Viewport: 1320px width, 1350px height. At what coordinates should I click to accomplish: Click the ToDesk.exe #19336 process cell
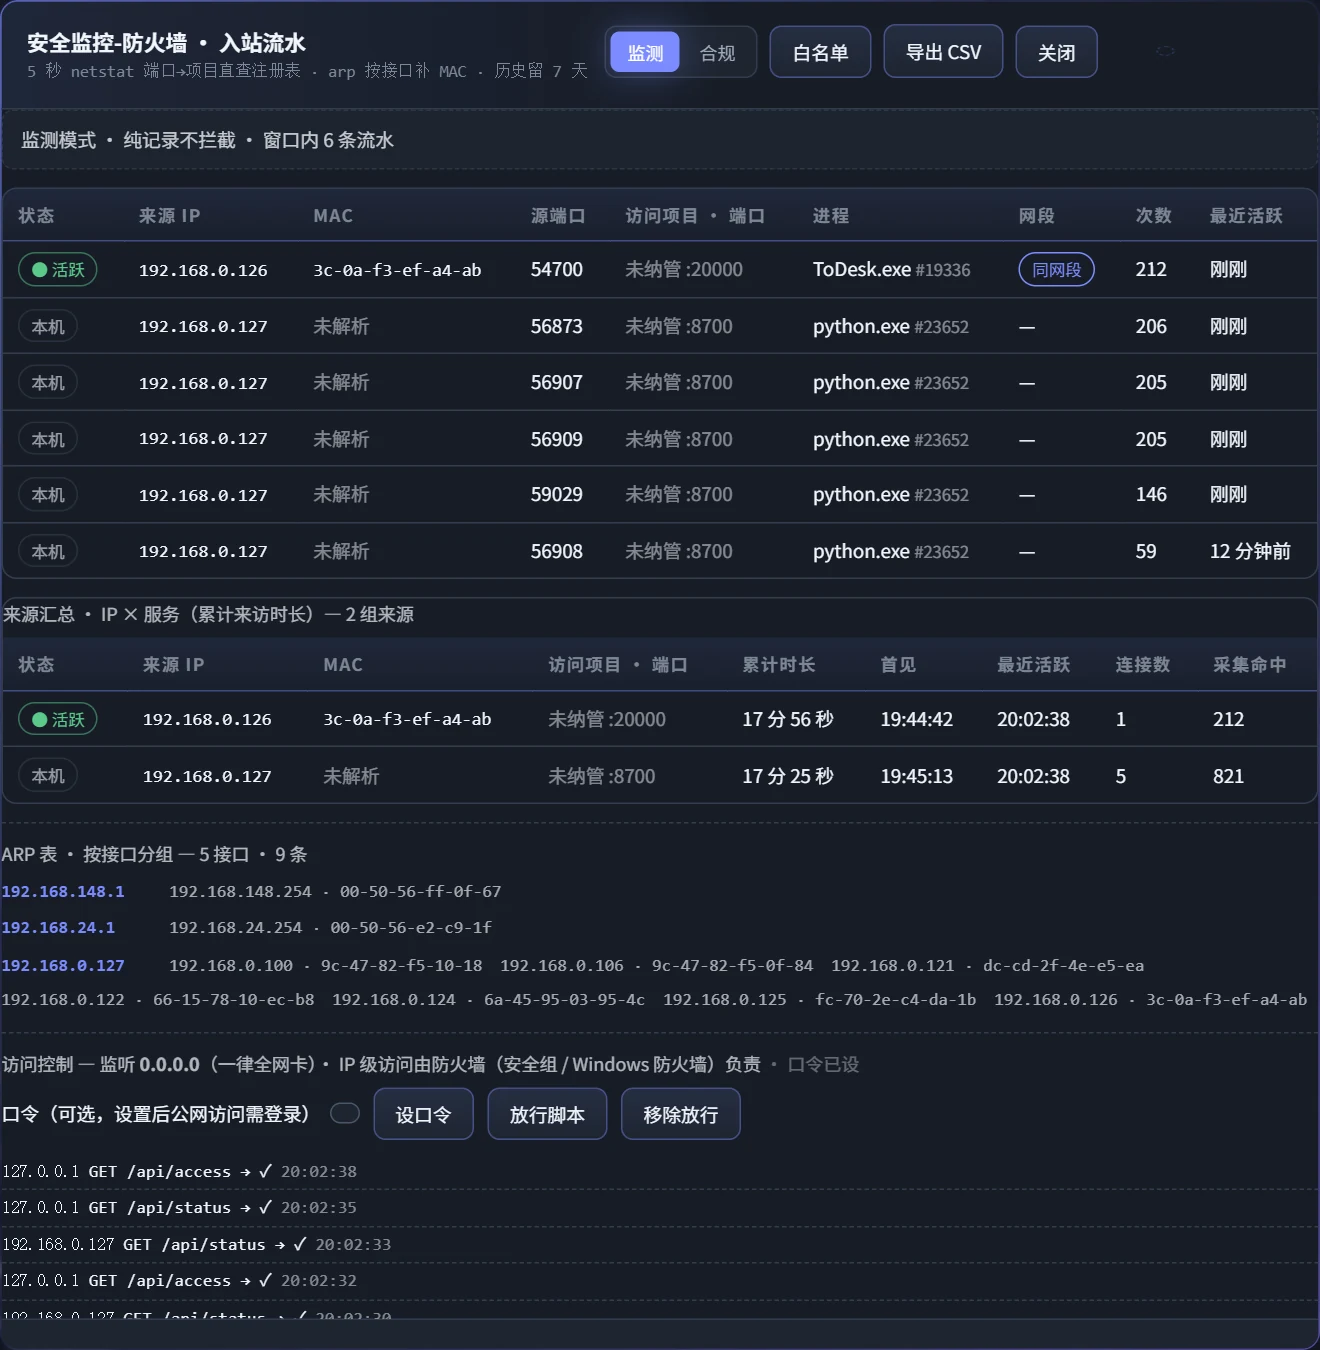pos(892,270)
